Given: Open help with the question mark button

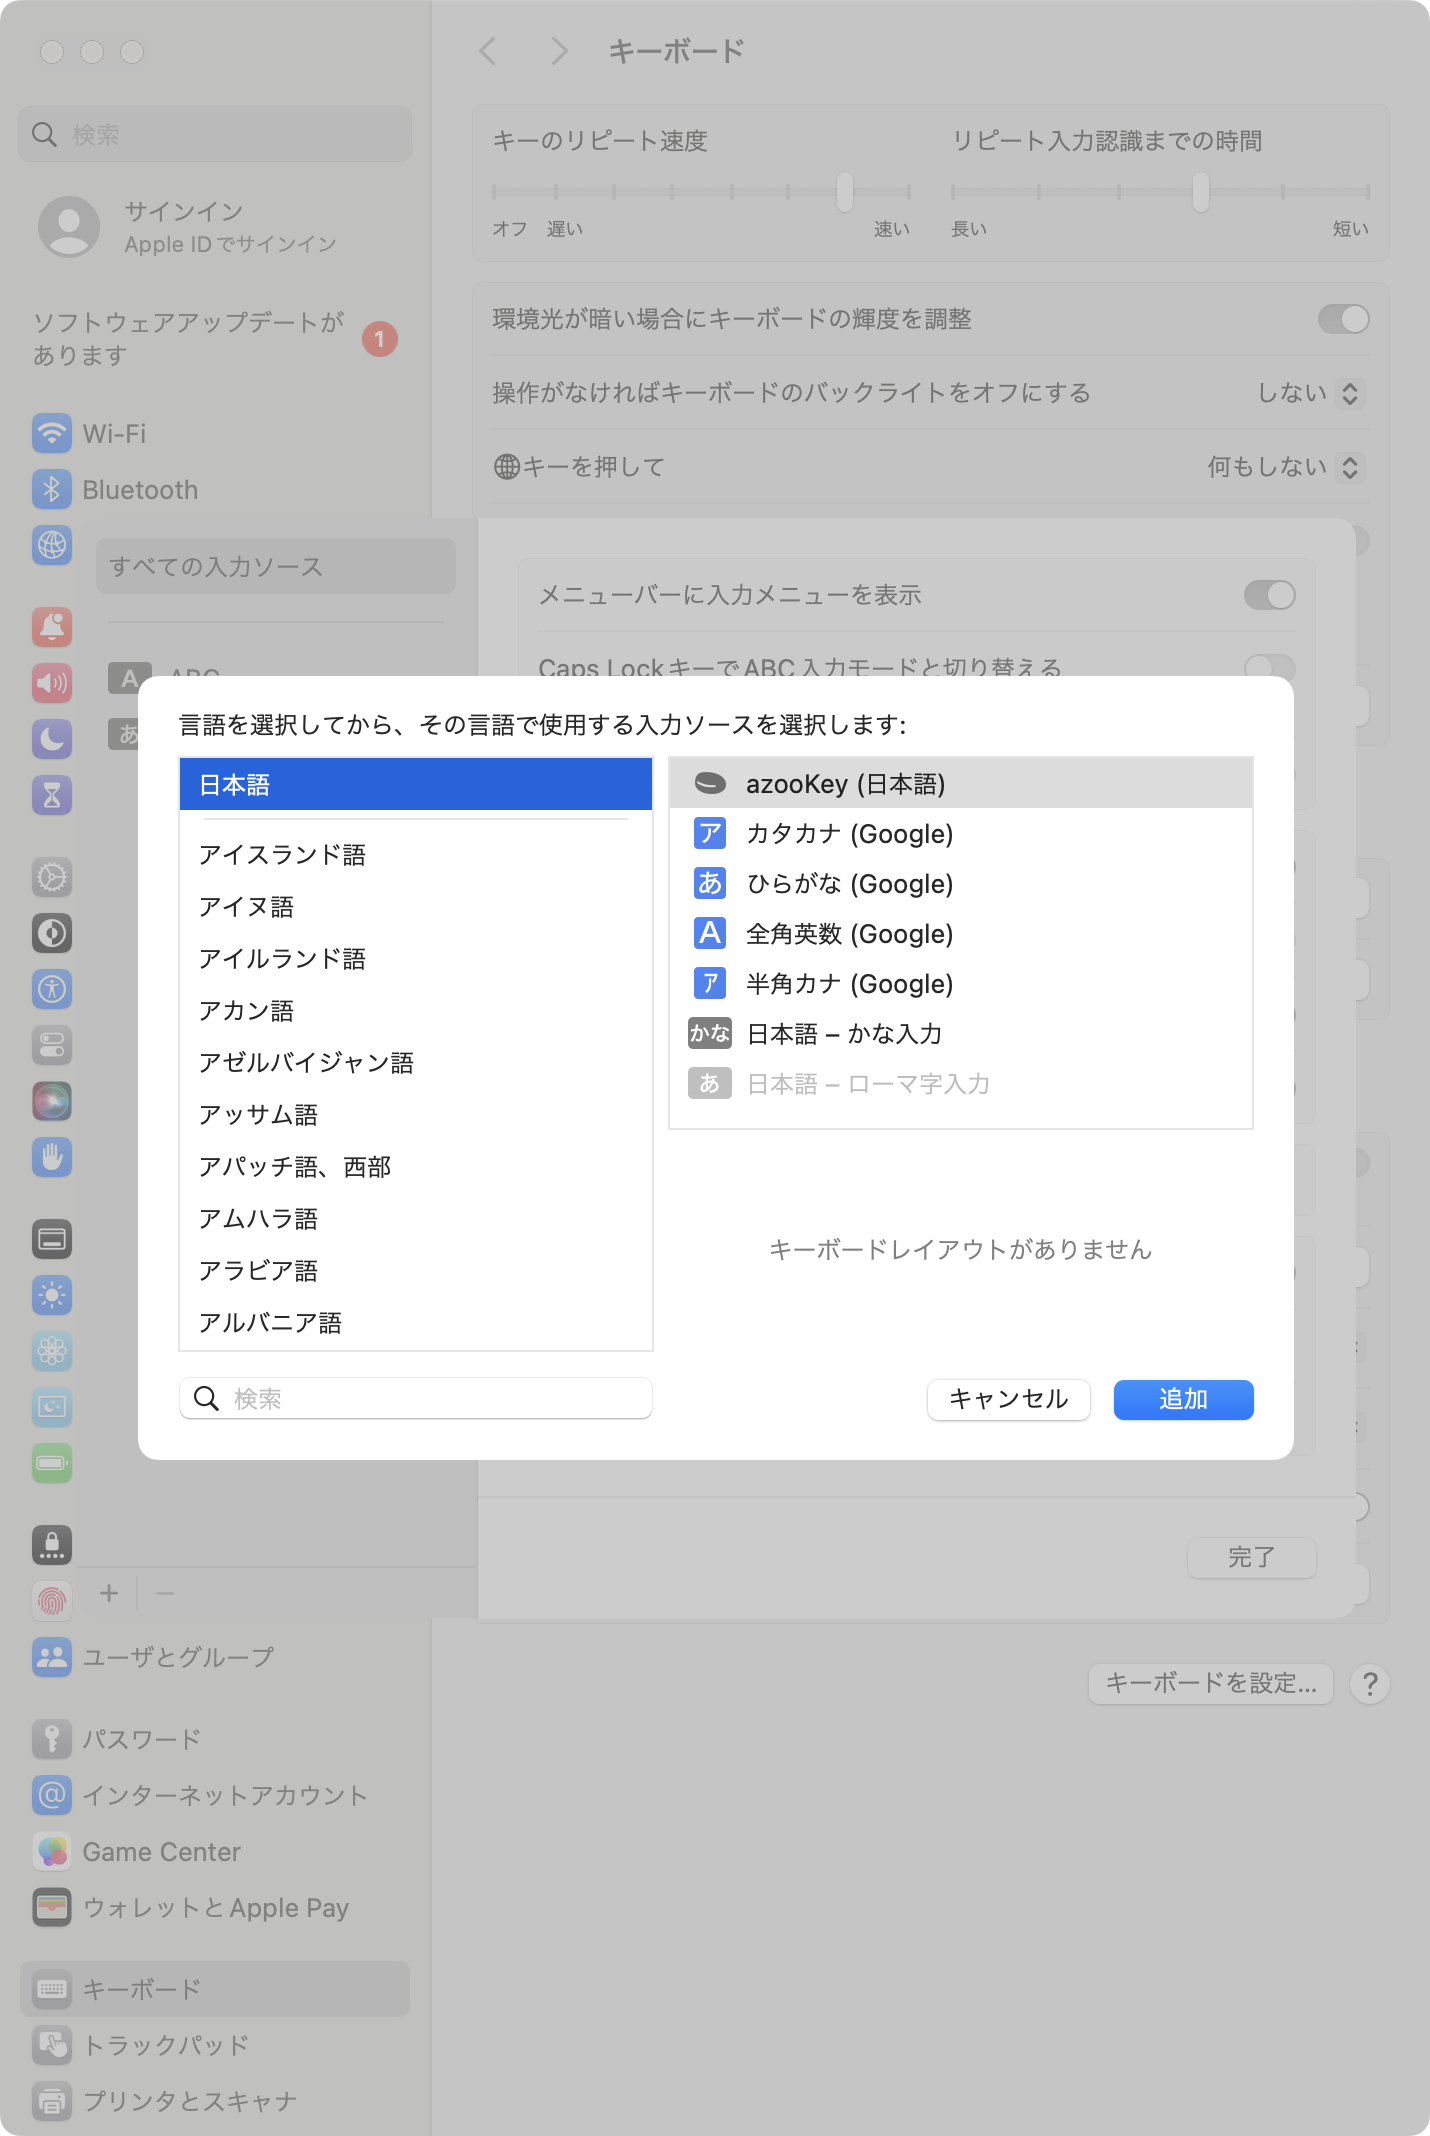Looking at the screenshot, I should coord(1370,1684).
